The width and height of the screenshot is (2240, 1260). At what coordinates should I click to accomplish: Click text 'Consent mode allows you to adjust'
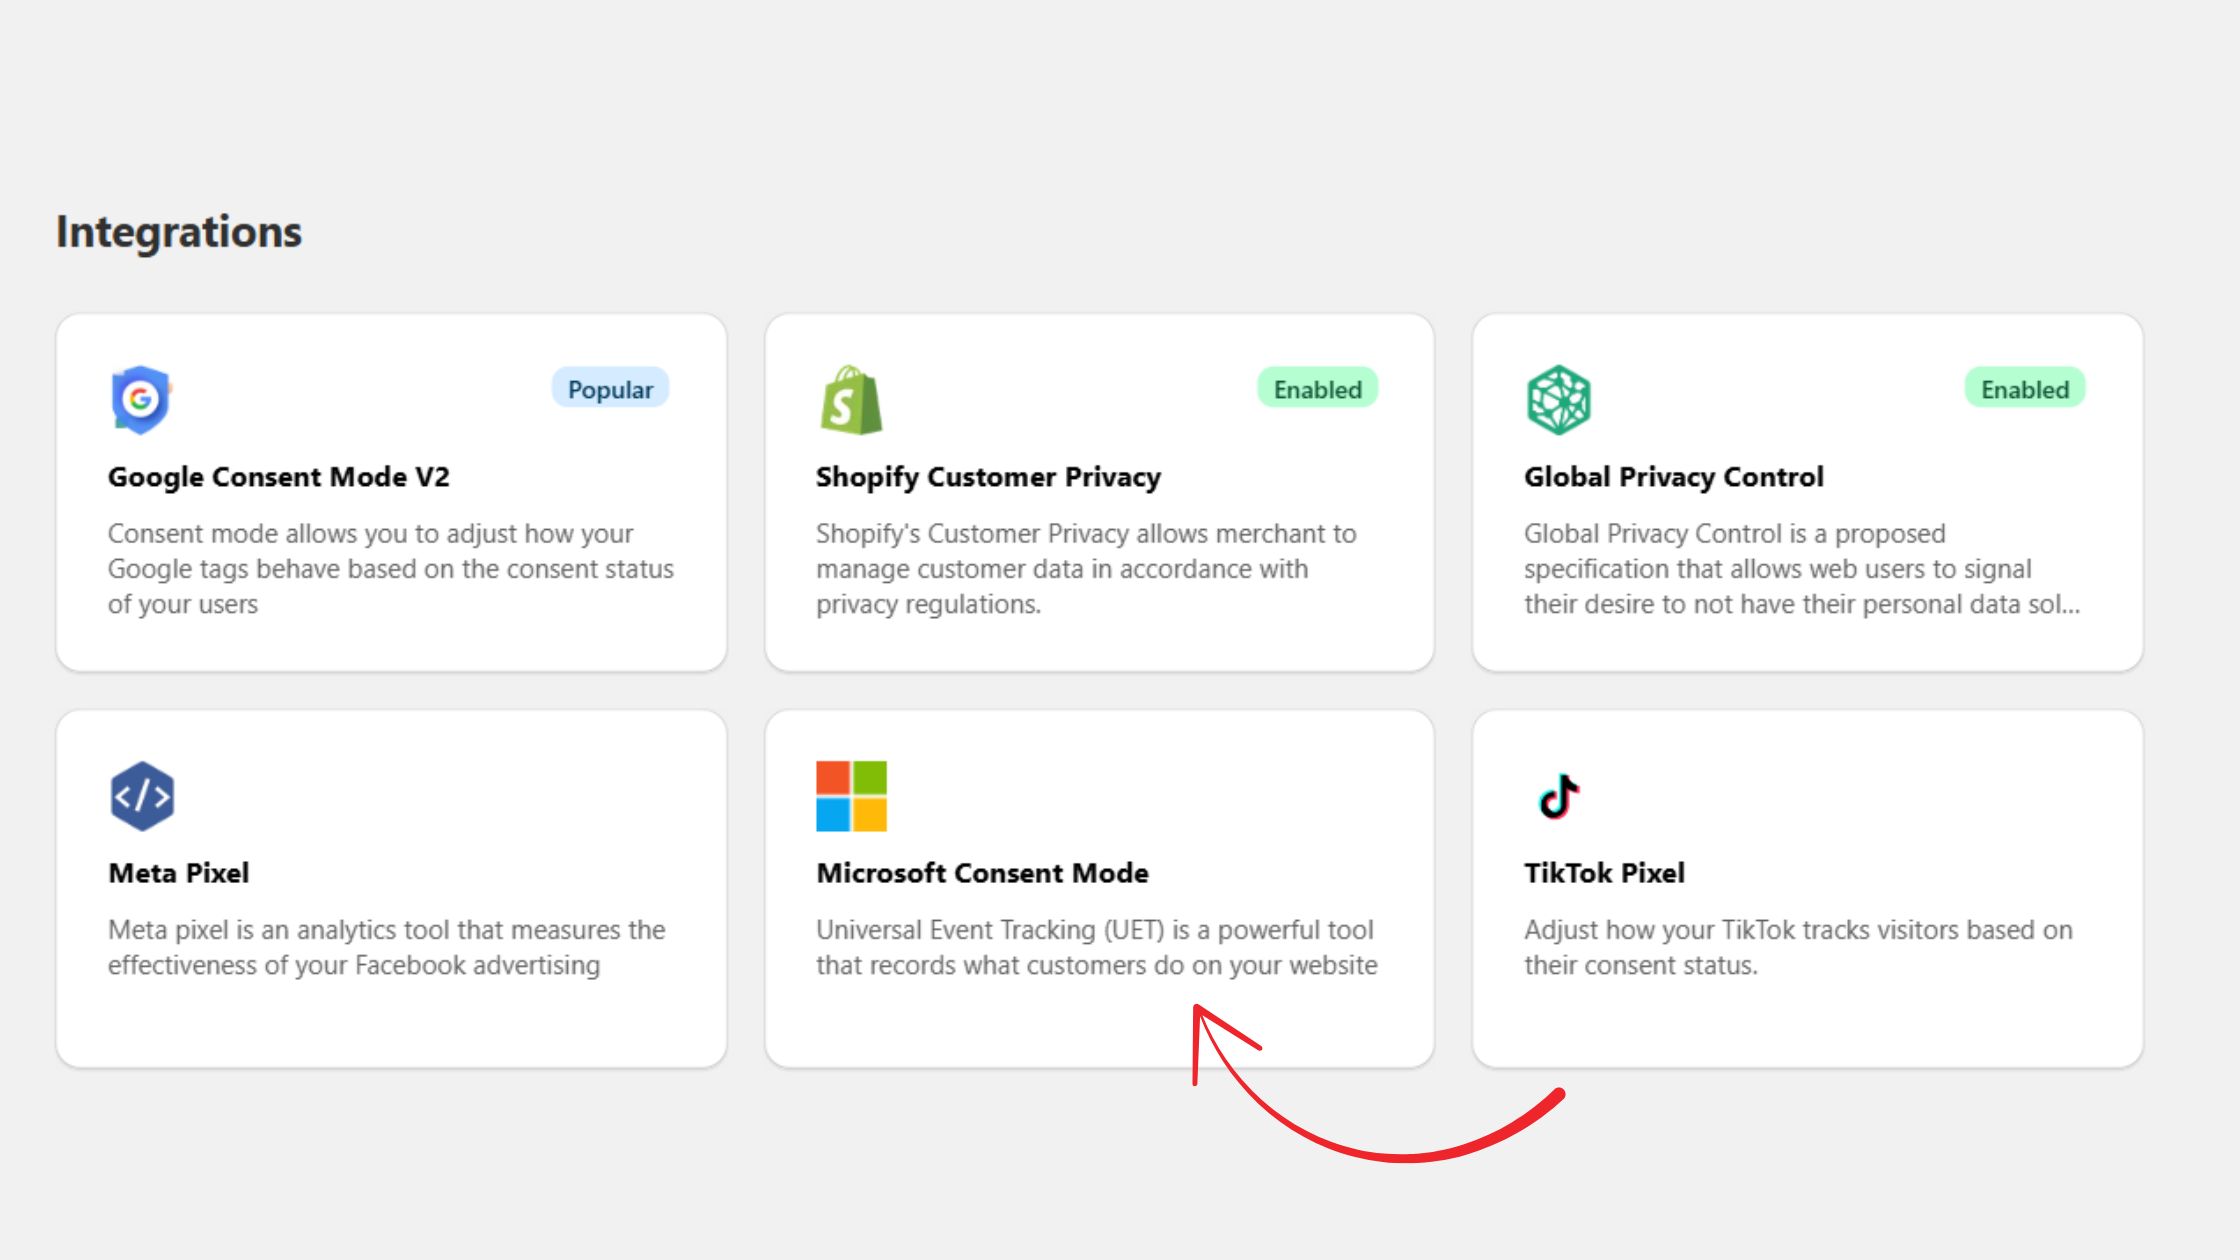(x=313, y=534)
